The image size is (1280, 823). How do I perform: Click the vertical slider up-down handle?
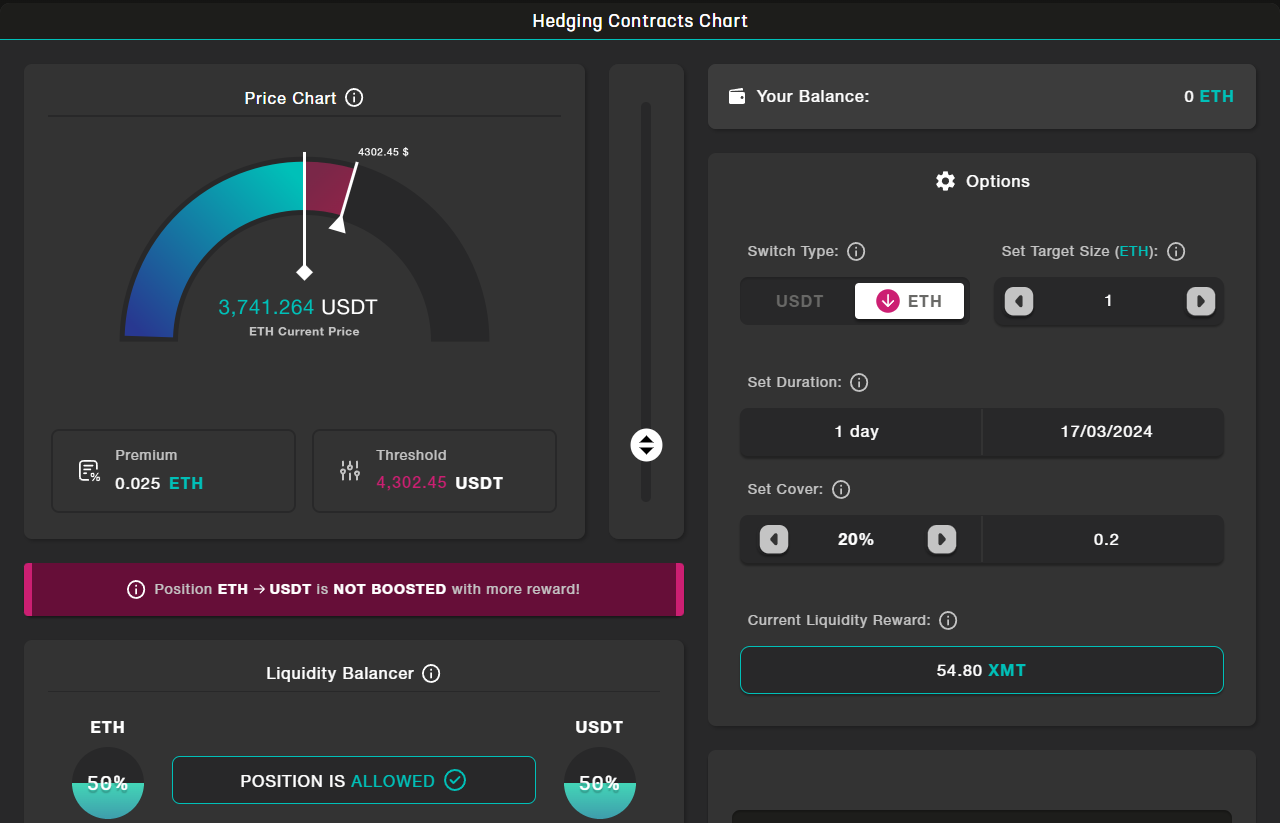[x=646, y=445]
